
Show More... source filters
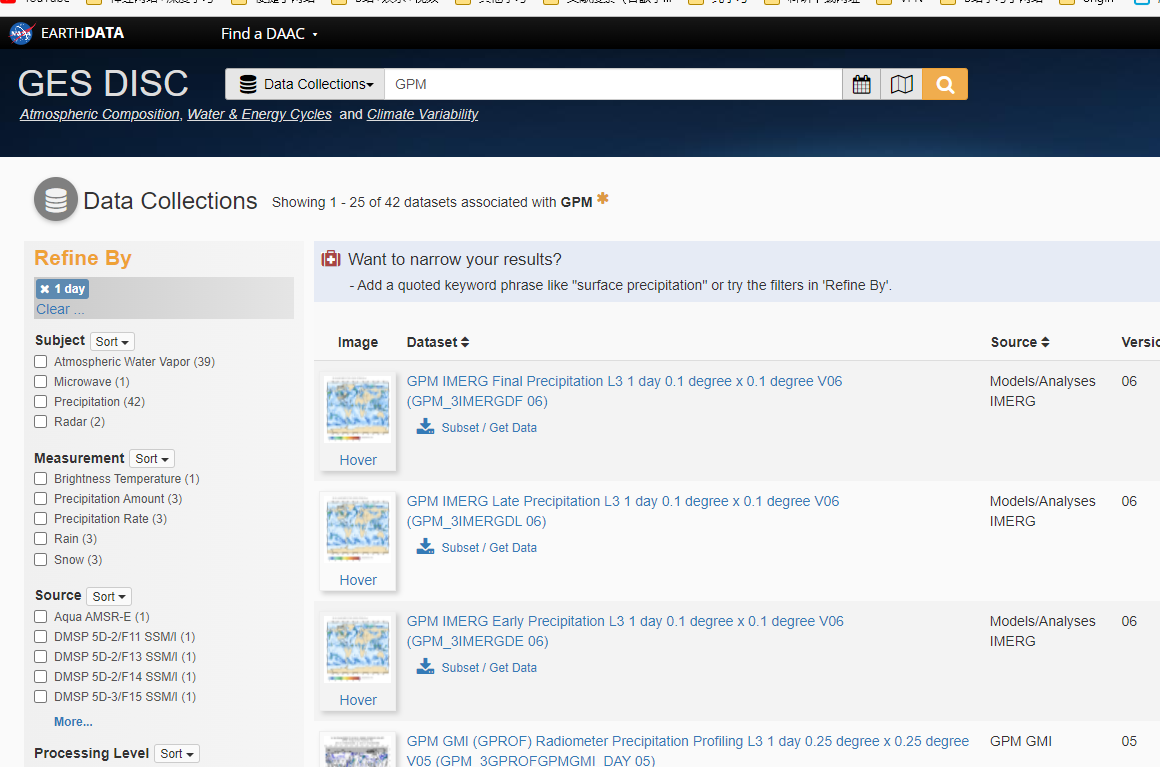(x=73, y=722)
